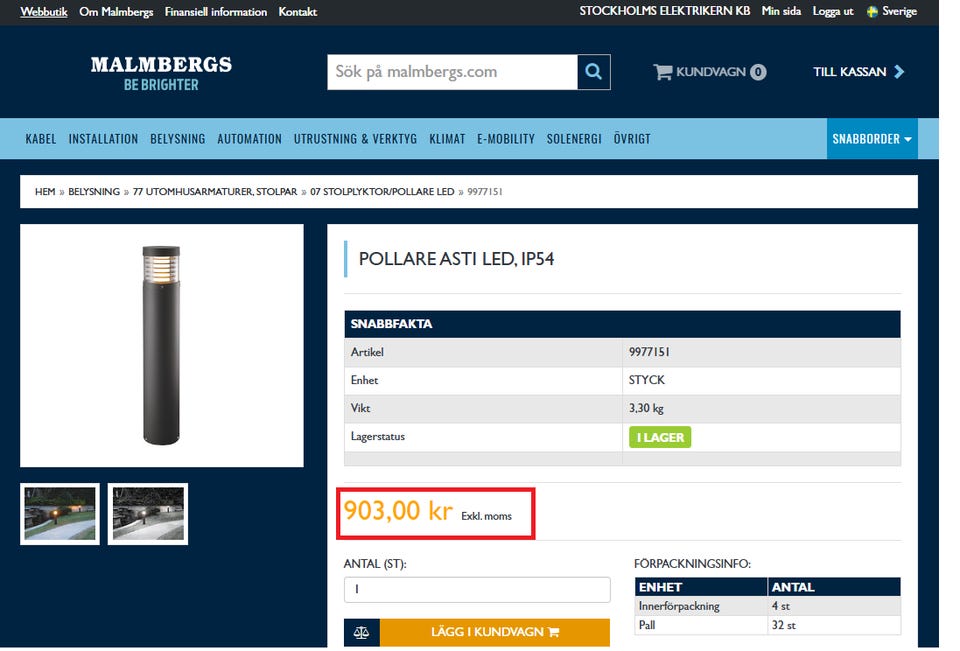960x651 pixels.
Task: Click the 903,00 kr price
Action: click(x=398, y=511)
